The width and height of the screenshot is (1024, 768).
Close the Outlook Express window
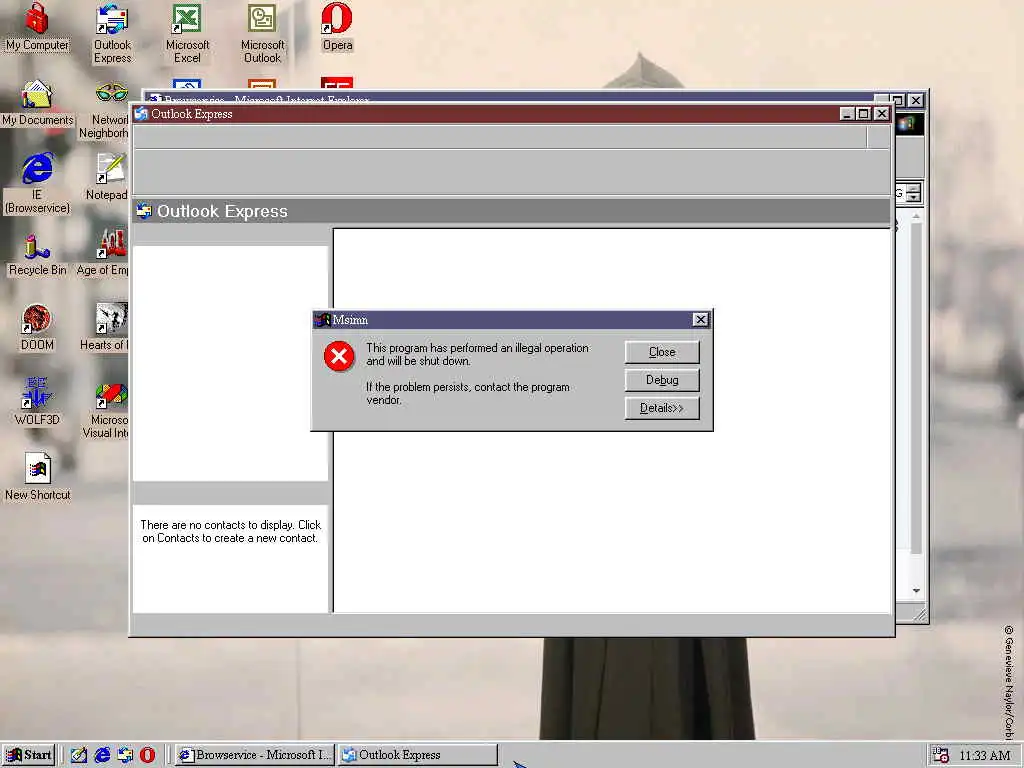[882, 114]
